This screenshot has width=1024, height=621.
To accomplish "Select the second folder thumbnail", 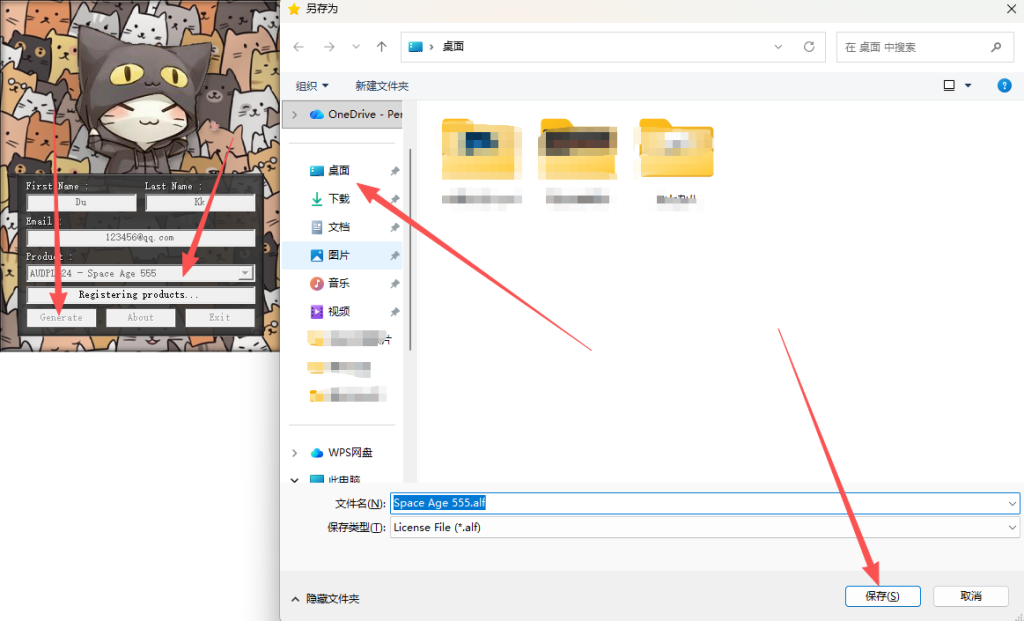I will [x=577, y=149].
